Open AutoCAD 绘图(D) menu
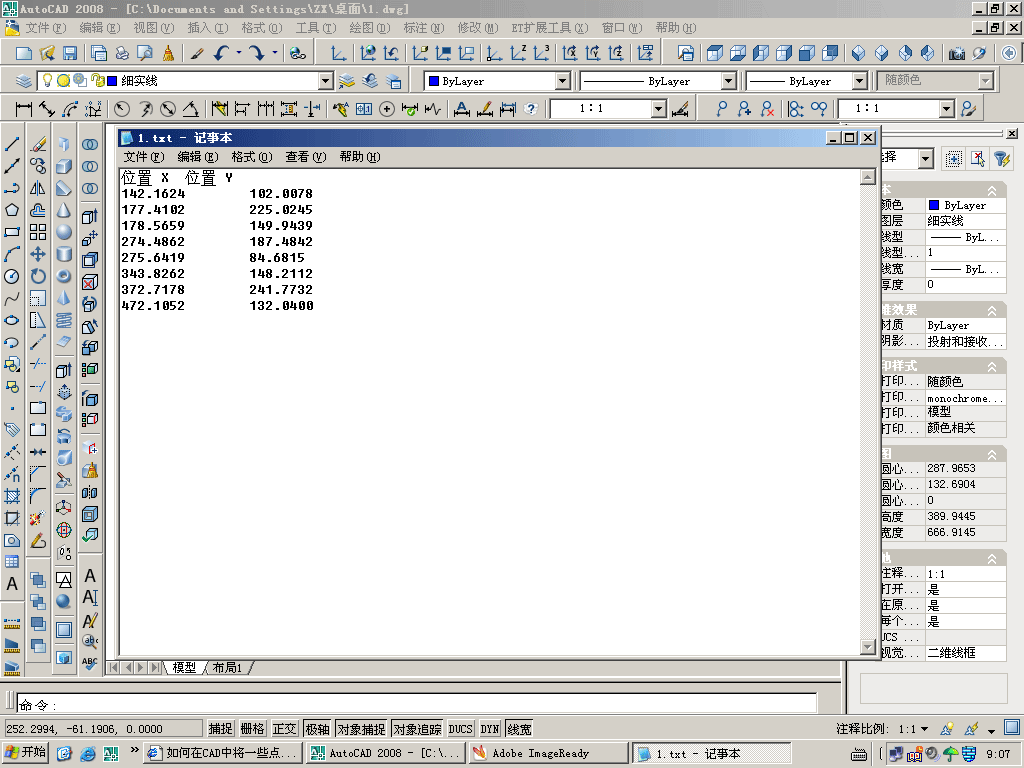Image resolution: width=1024 pixels, height=768 pixels. 370,28
